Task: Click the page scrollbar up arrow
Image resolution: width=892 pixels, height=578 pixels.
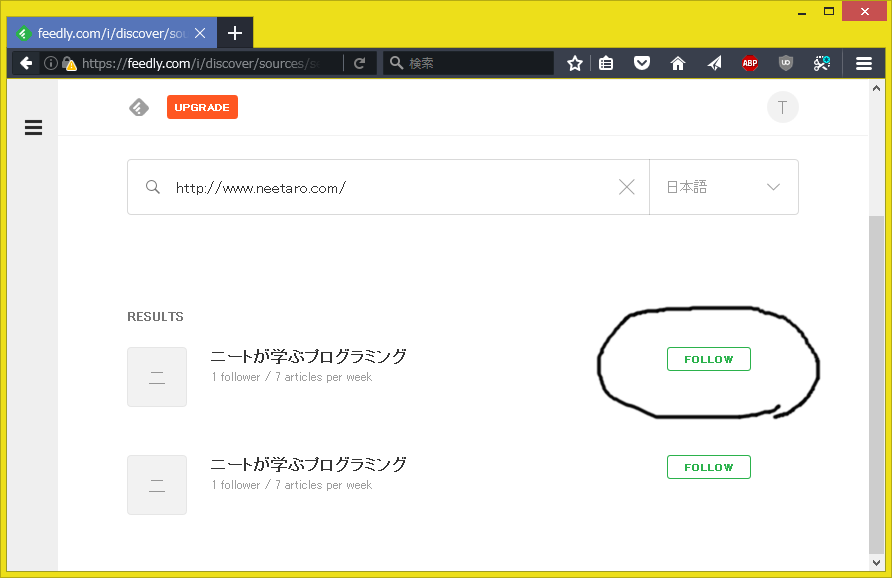Action: click(876, 88)
